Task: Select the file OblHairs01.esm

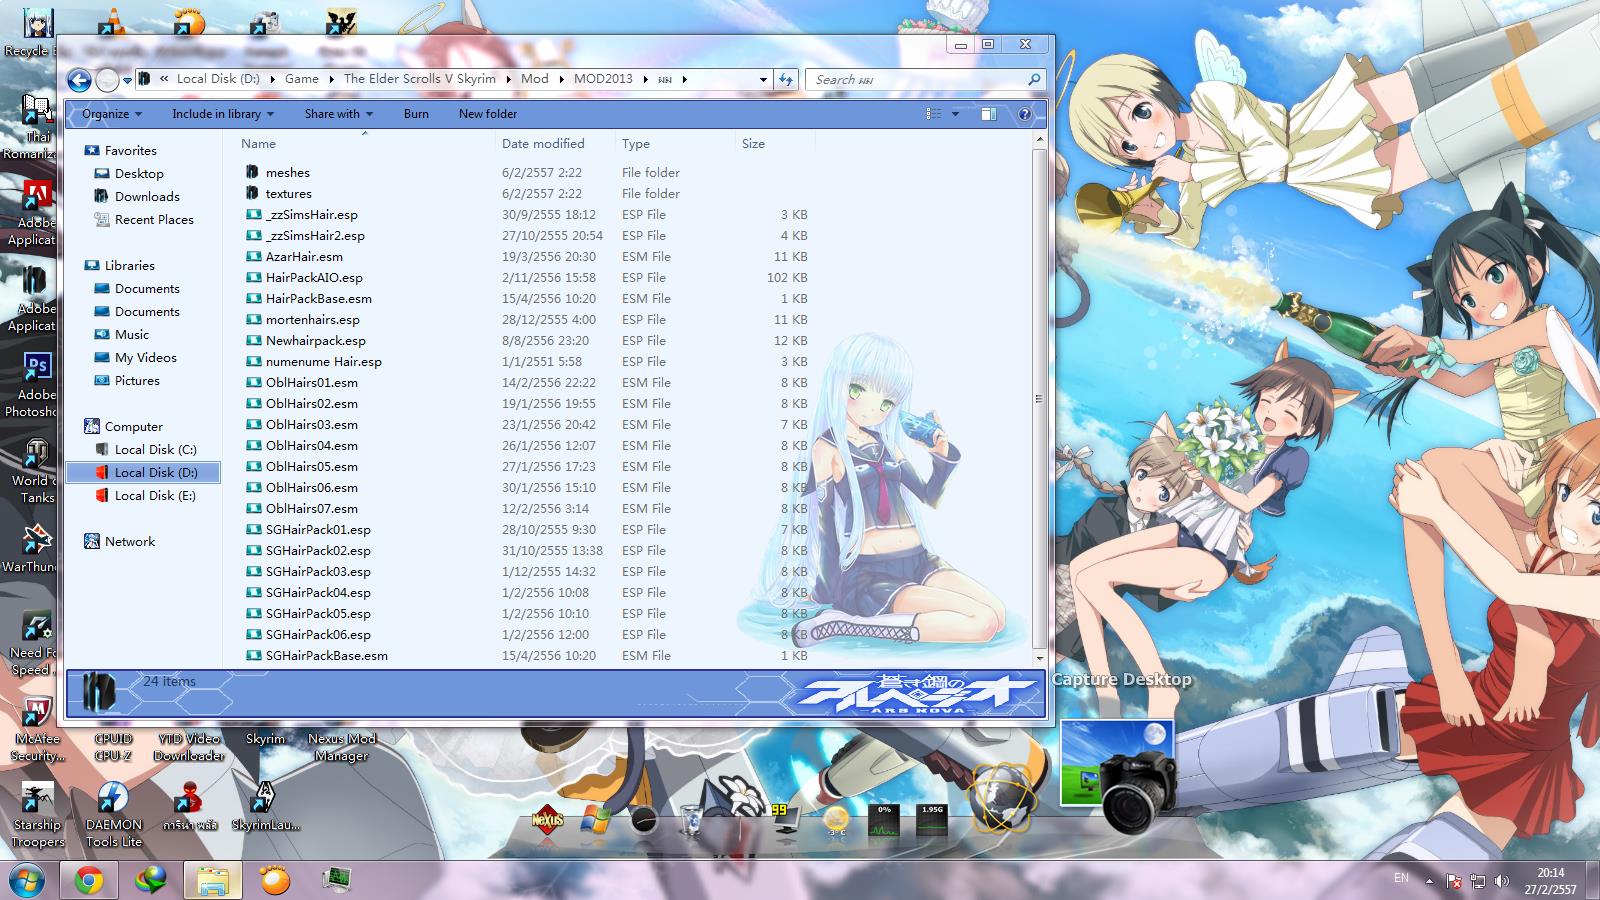Action: click(312, 383)
